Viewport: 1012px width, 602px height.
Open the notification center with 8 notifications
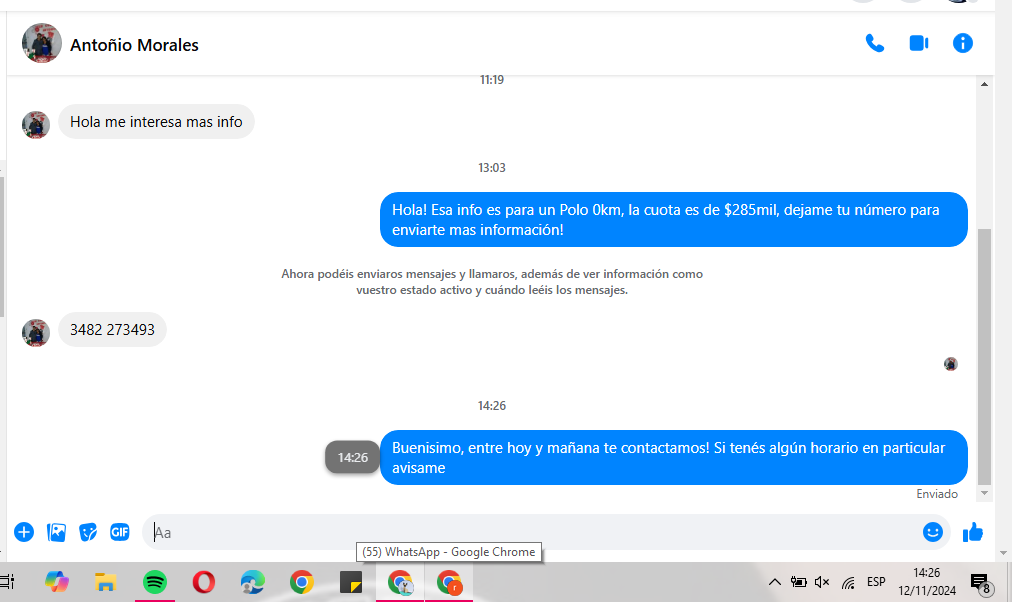981,584
